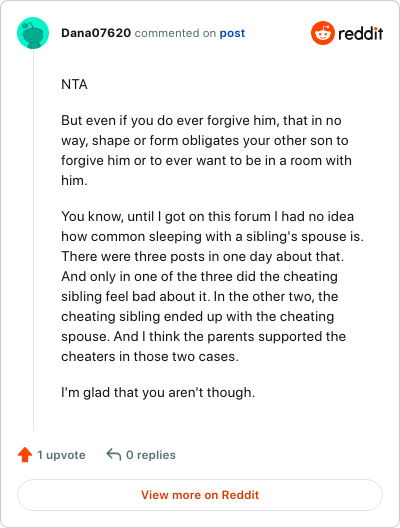Click the orange Reddit Snoo logo

(x=323, y=33)
